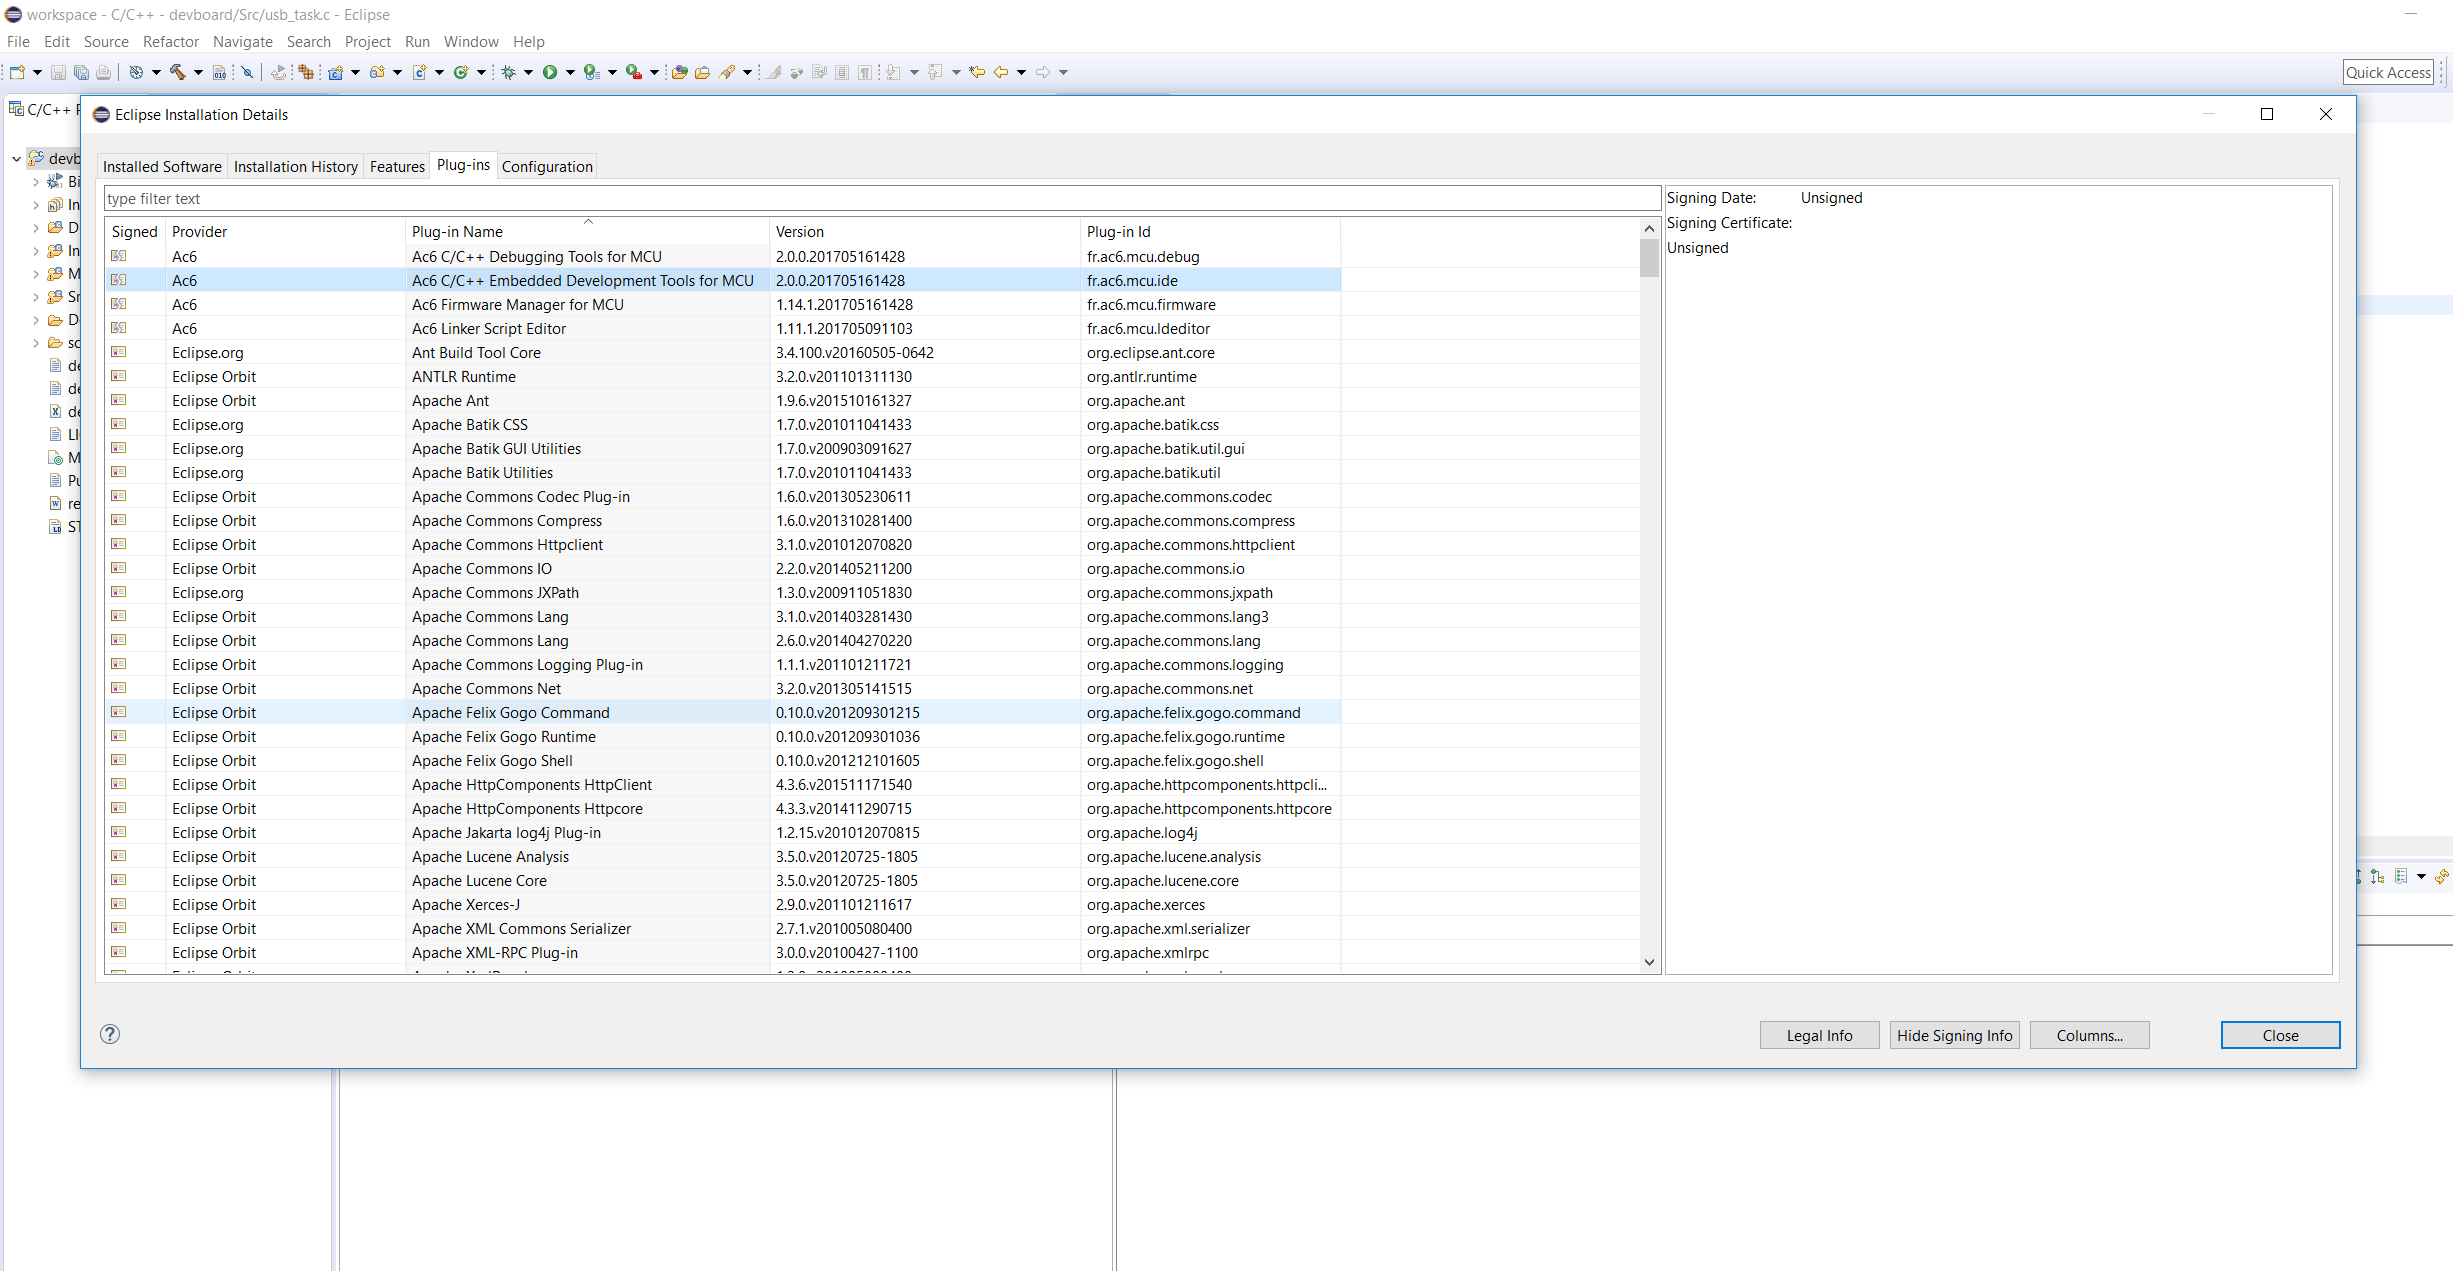Click the Search flashlight toolbar icon
The height and width of the screenshot is (1271, 2453).
click(x=728, y=72)
